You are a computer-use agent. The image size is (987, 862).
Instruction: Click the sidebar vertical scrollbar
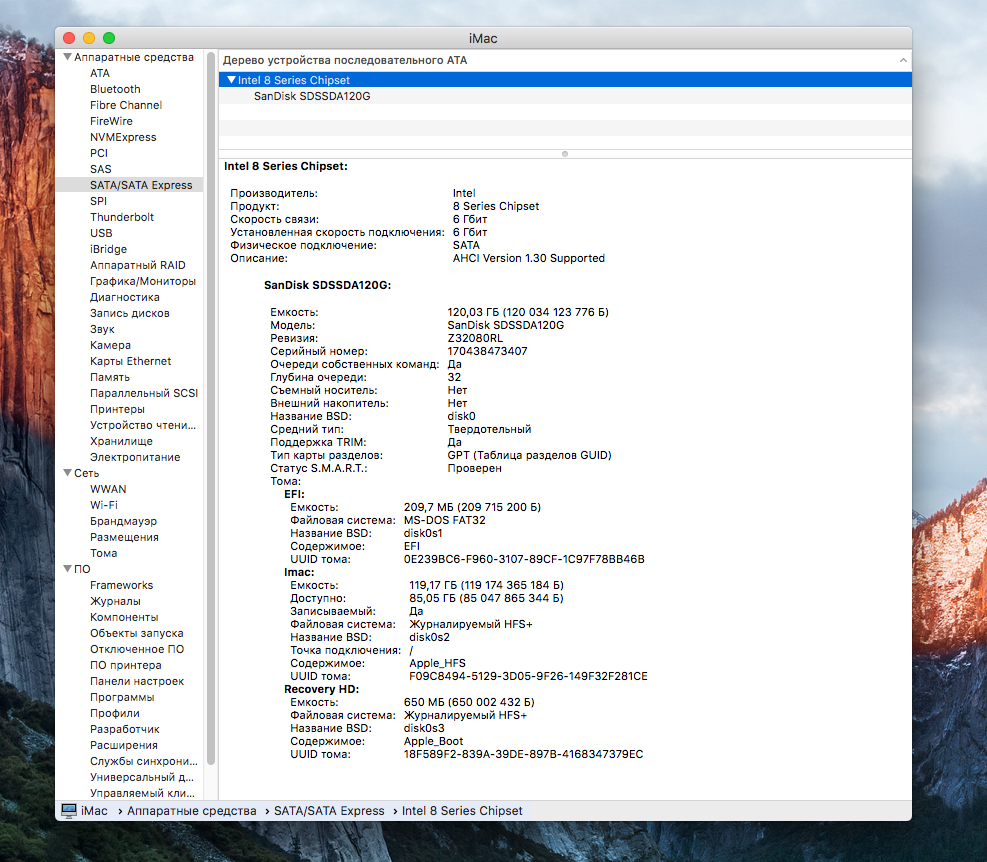tap(211, 409)
